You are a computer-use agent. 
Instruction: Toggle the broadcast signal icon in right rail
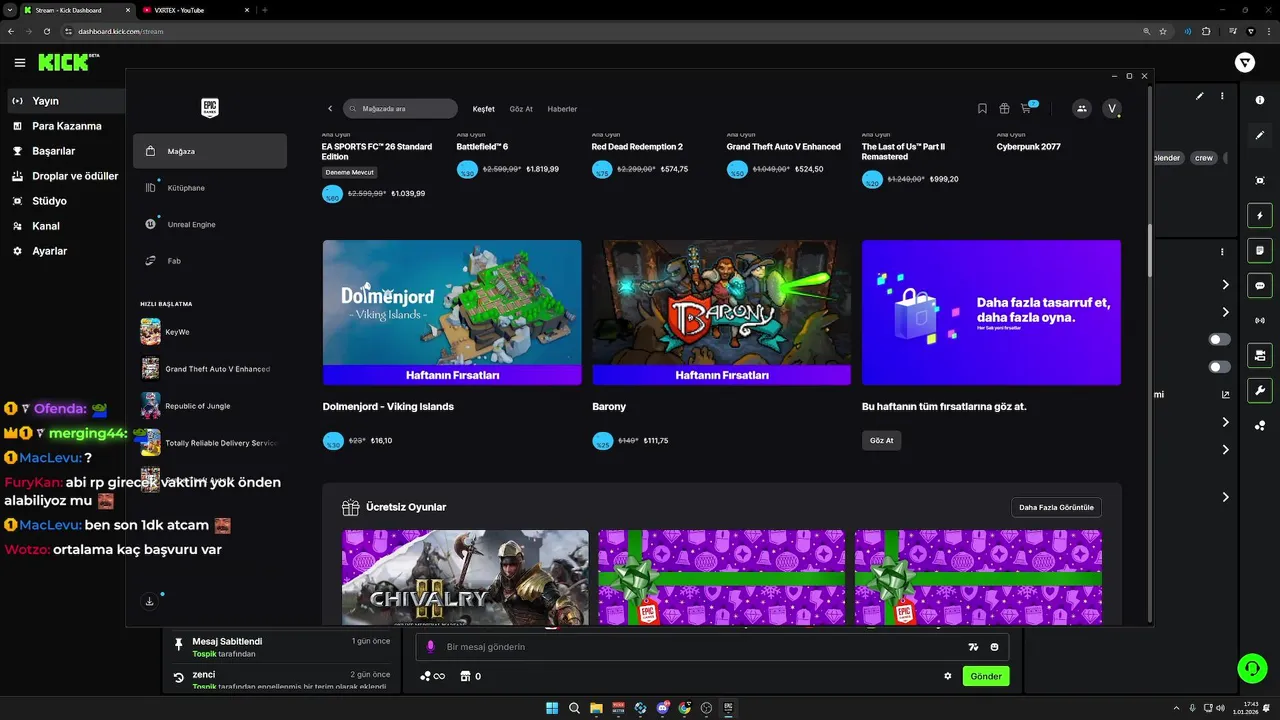1260,320
